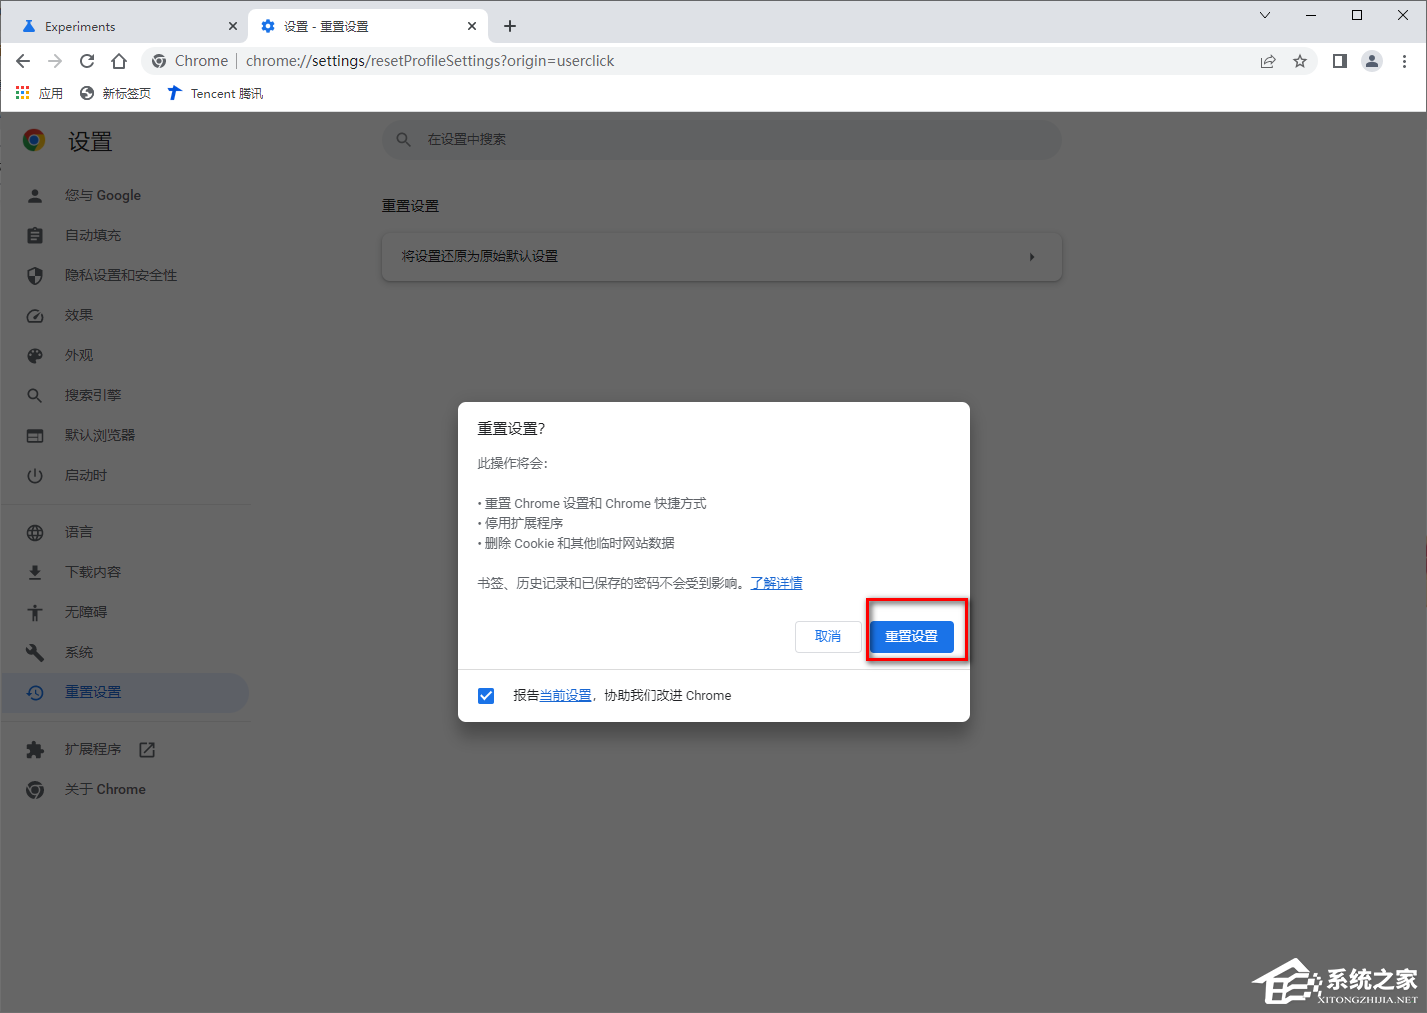Viewport: 1427px width, 1013px height.
Task: Open the 了解详情 learn more link
Action: pos(776,583)
